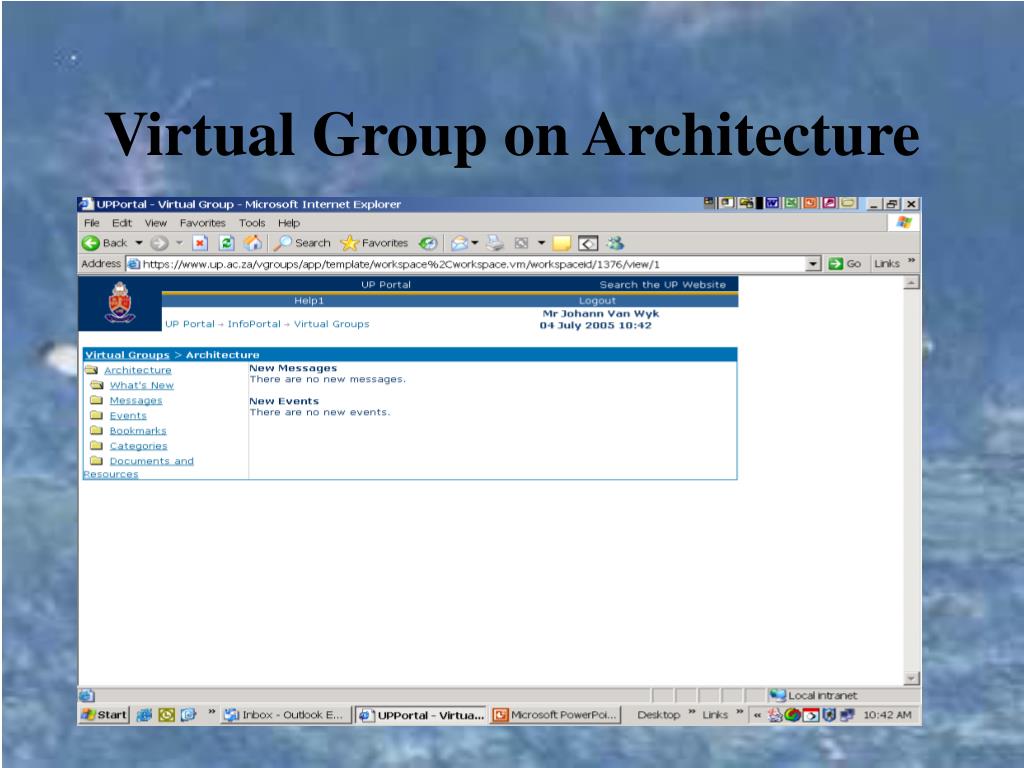Open the Categories link

pyautogui.click(x=138, y=445)
